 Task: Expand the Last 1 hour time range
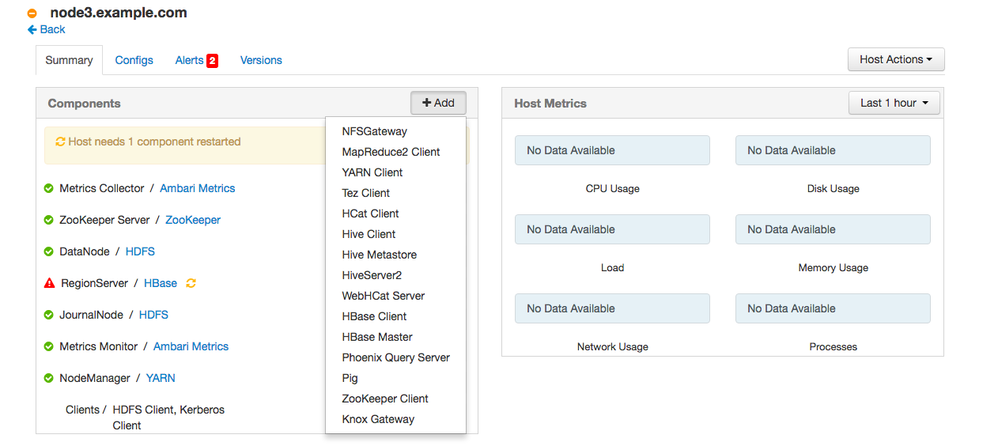(x=894, y=103)
